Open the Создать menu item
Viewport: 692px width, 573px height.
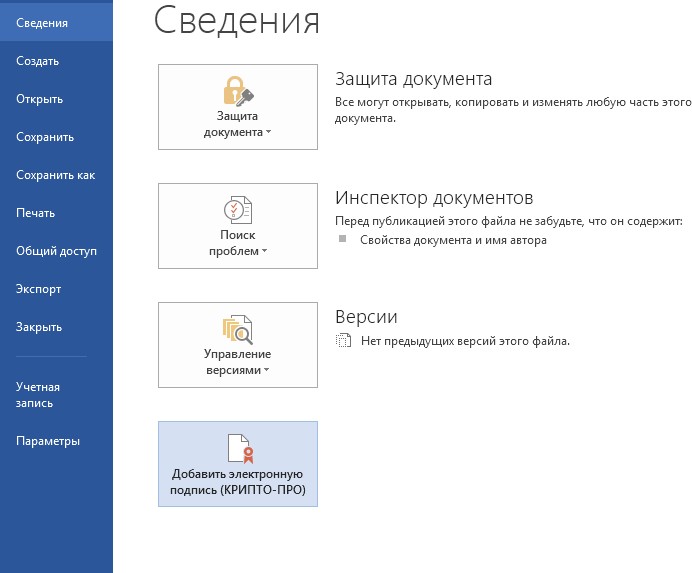pos(38,61)
